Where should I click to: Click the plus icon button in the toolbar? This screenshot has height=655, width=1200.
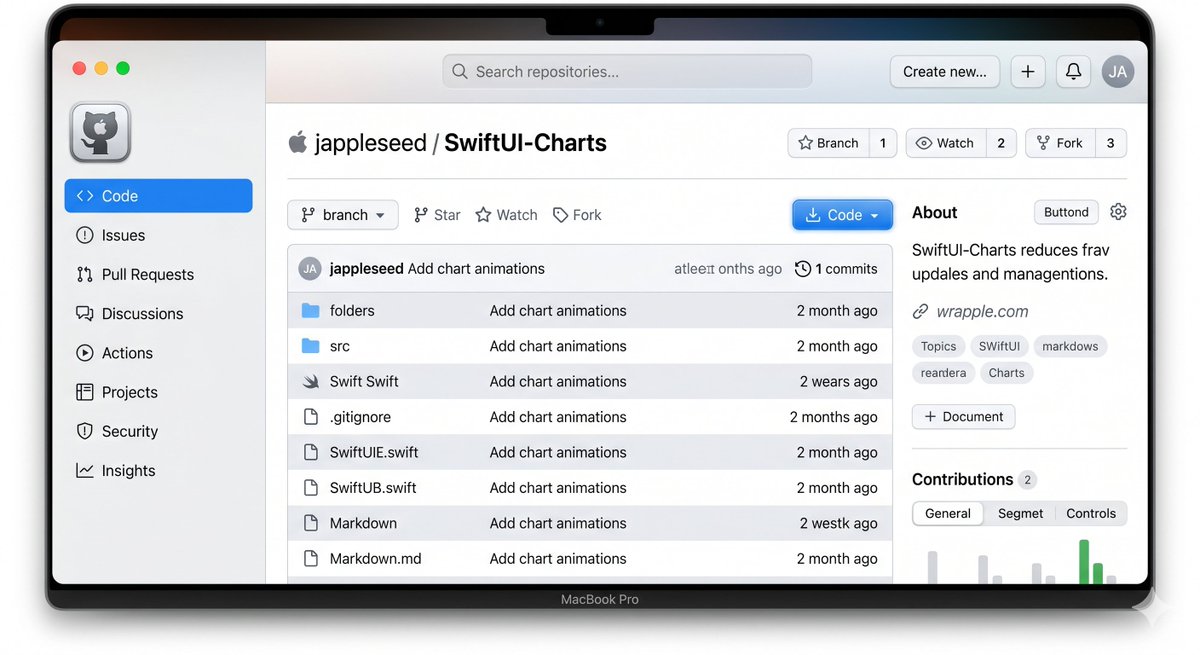(1028, 72)
